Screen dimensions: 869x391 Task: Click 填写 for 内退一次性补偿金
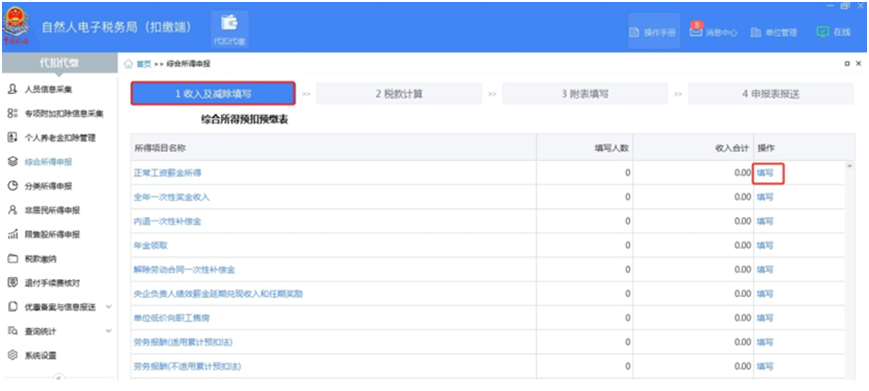(x=765, y=221)
